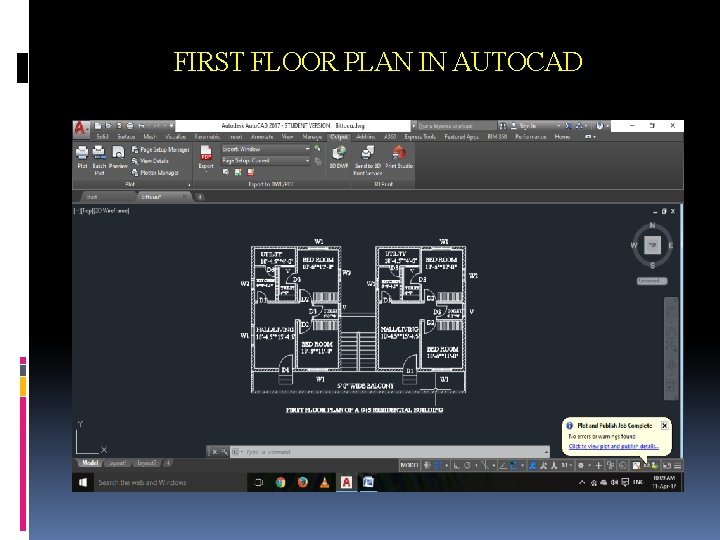The image size is (720, 540).
Task: Click the Task View taskbar icon
Action: pos(259,482)
